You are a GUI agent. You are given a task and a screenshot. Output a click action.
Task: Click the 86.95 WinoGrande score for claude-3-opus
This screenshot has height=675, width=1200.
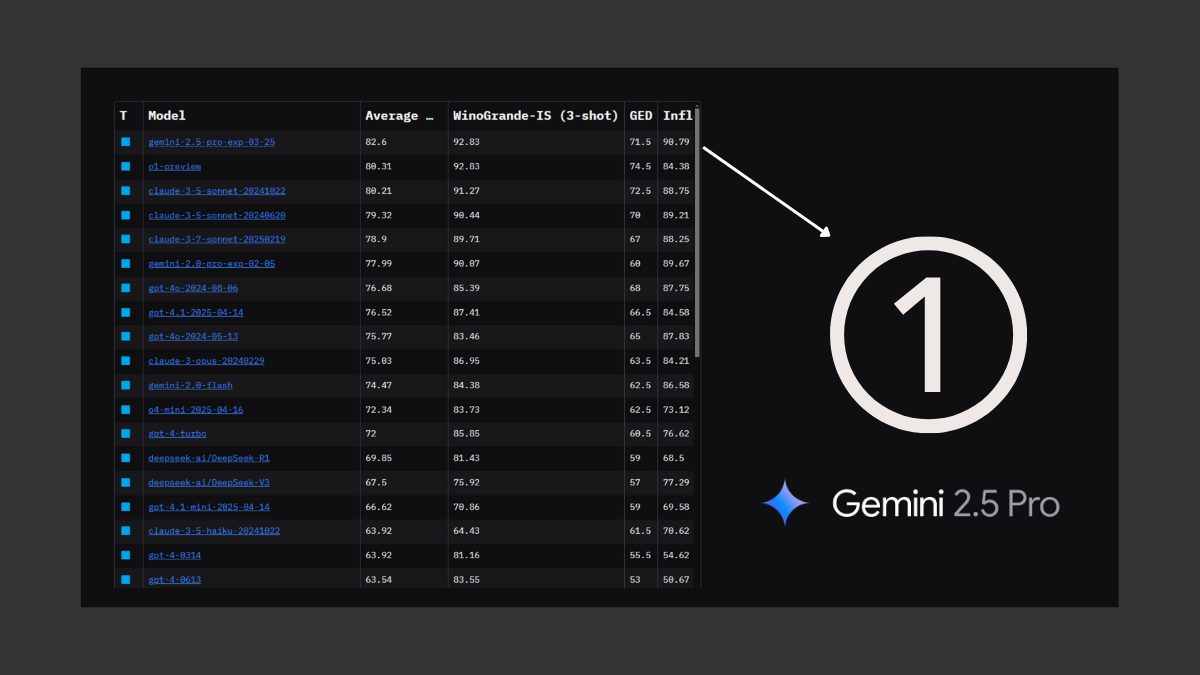tap(466, 361)
